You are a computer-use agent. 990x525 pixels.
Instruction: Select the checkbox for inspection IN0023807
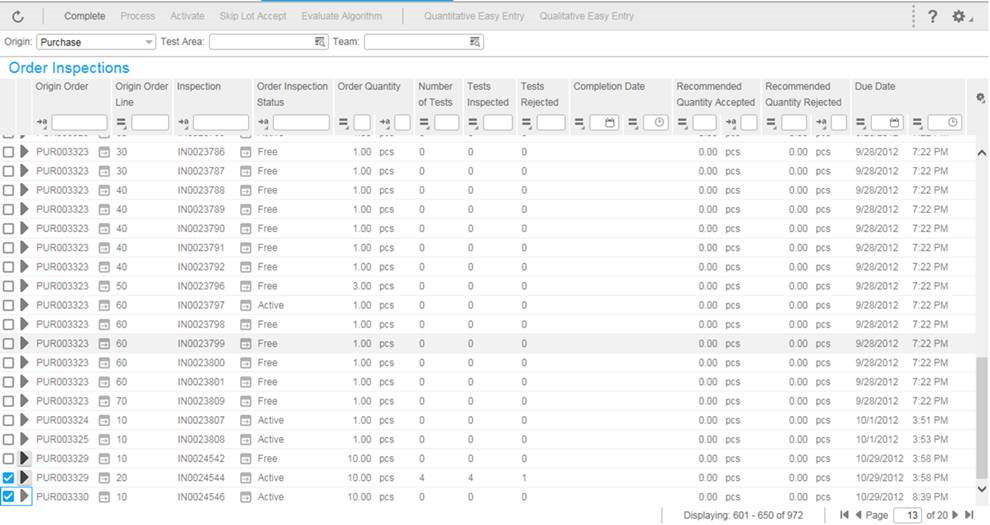9,421
